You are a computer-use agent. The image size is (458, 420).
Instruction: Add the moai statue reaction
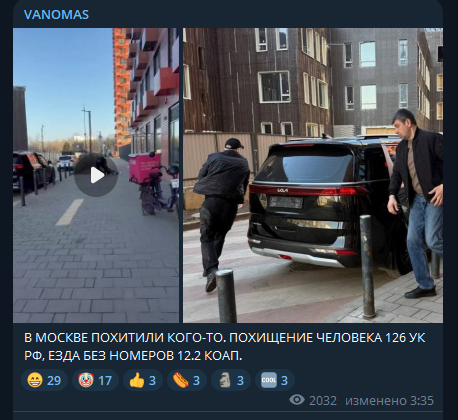coord(231,380)
